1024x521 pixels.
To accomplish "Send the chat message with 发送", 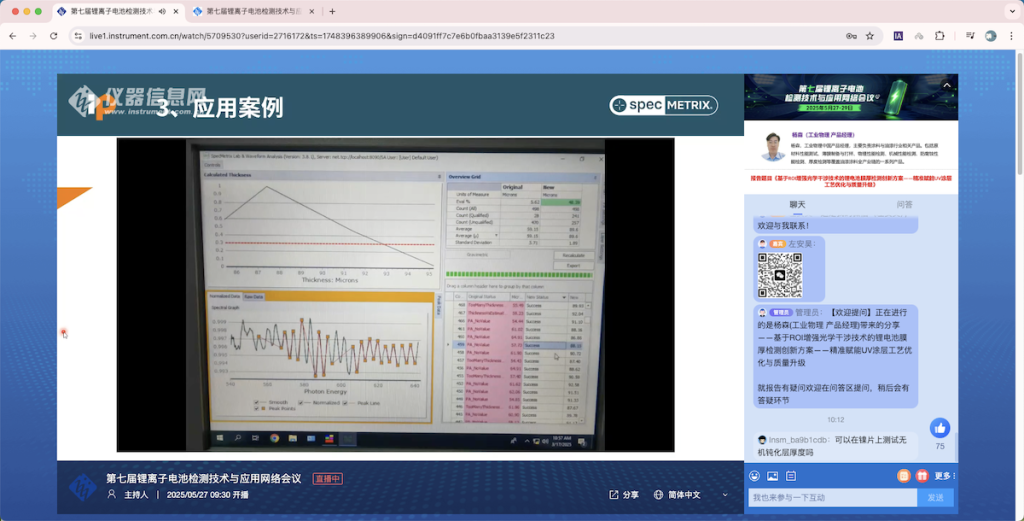I will 935,497.
